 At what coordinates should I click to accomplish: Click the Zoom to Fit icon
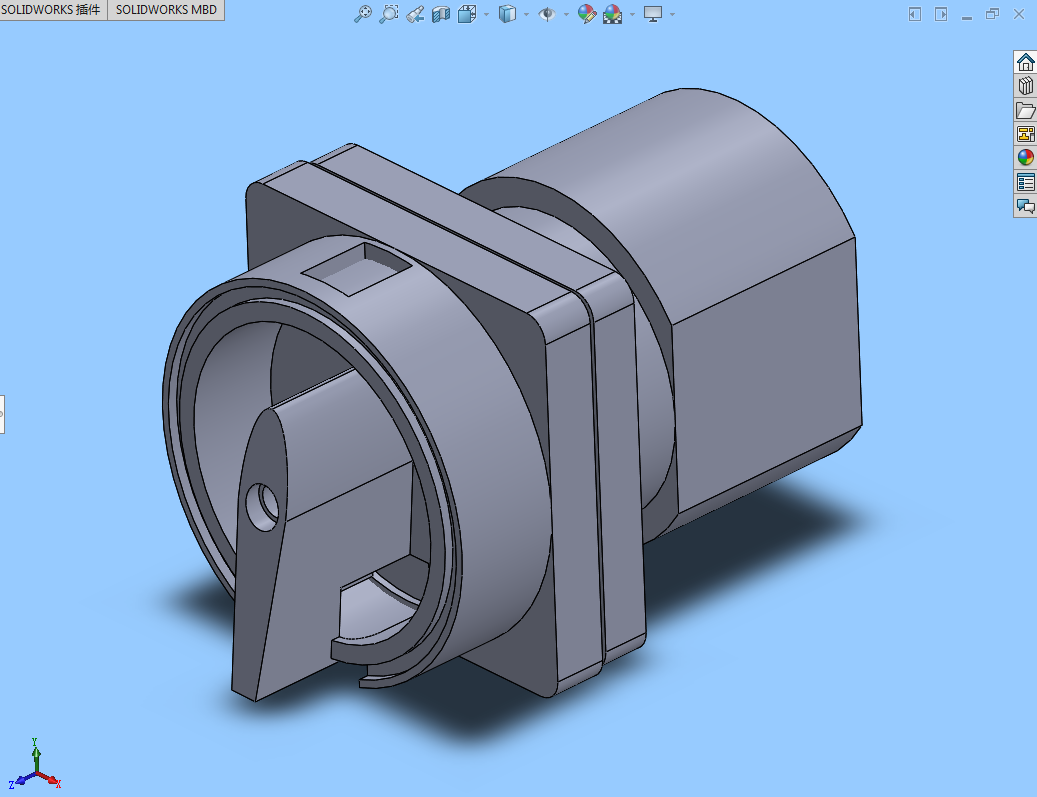[364, 14]
